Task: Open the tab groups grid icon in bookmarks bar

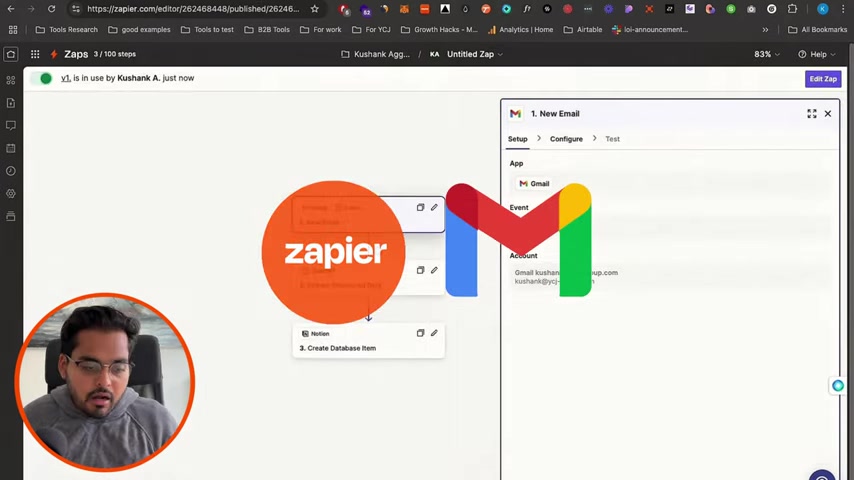Action: tap(13, 29)
